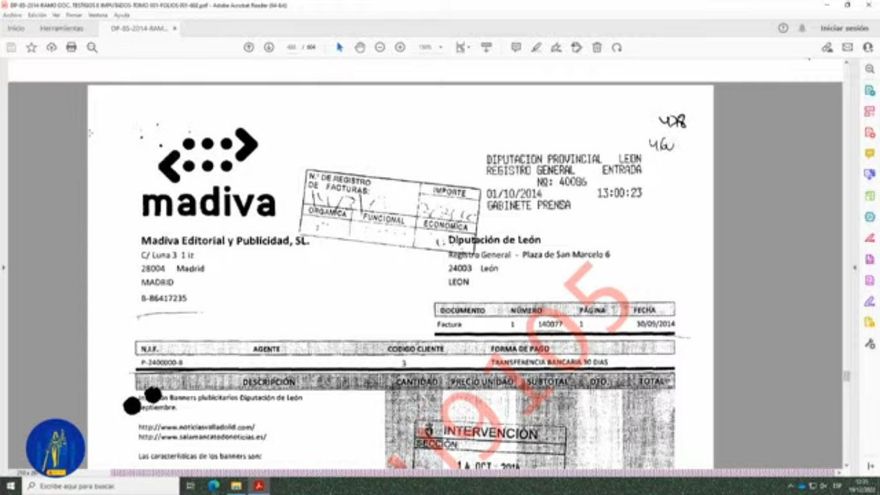Rotate the view with the circular arrow icon
This screenshot has height=495, width=880.
pos(617,48)
